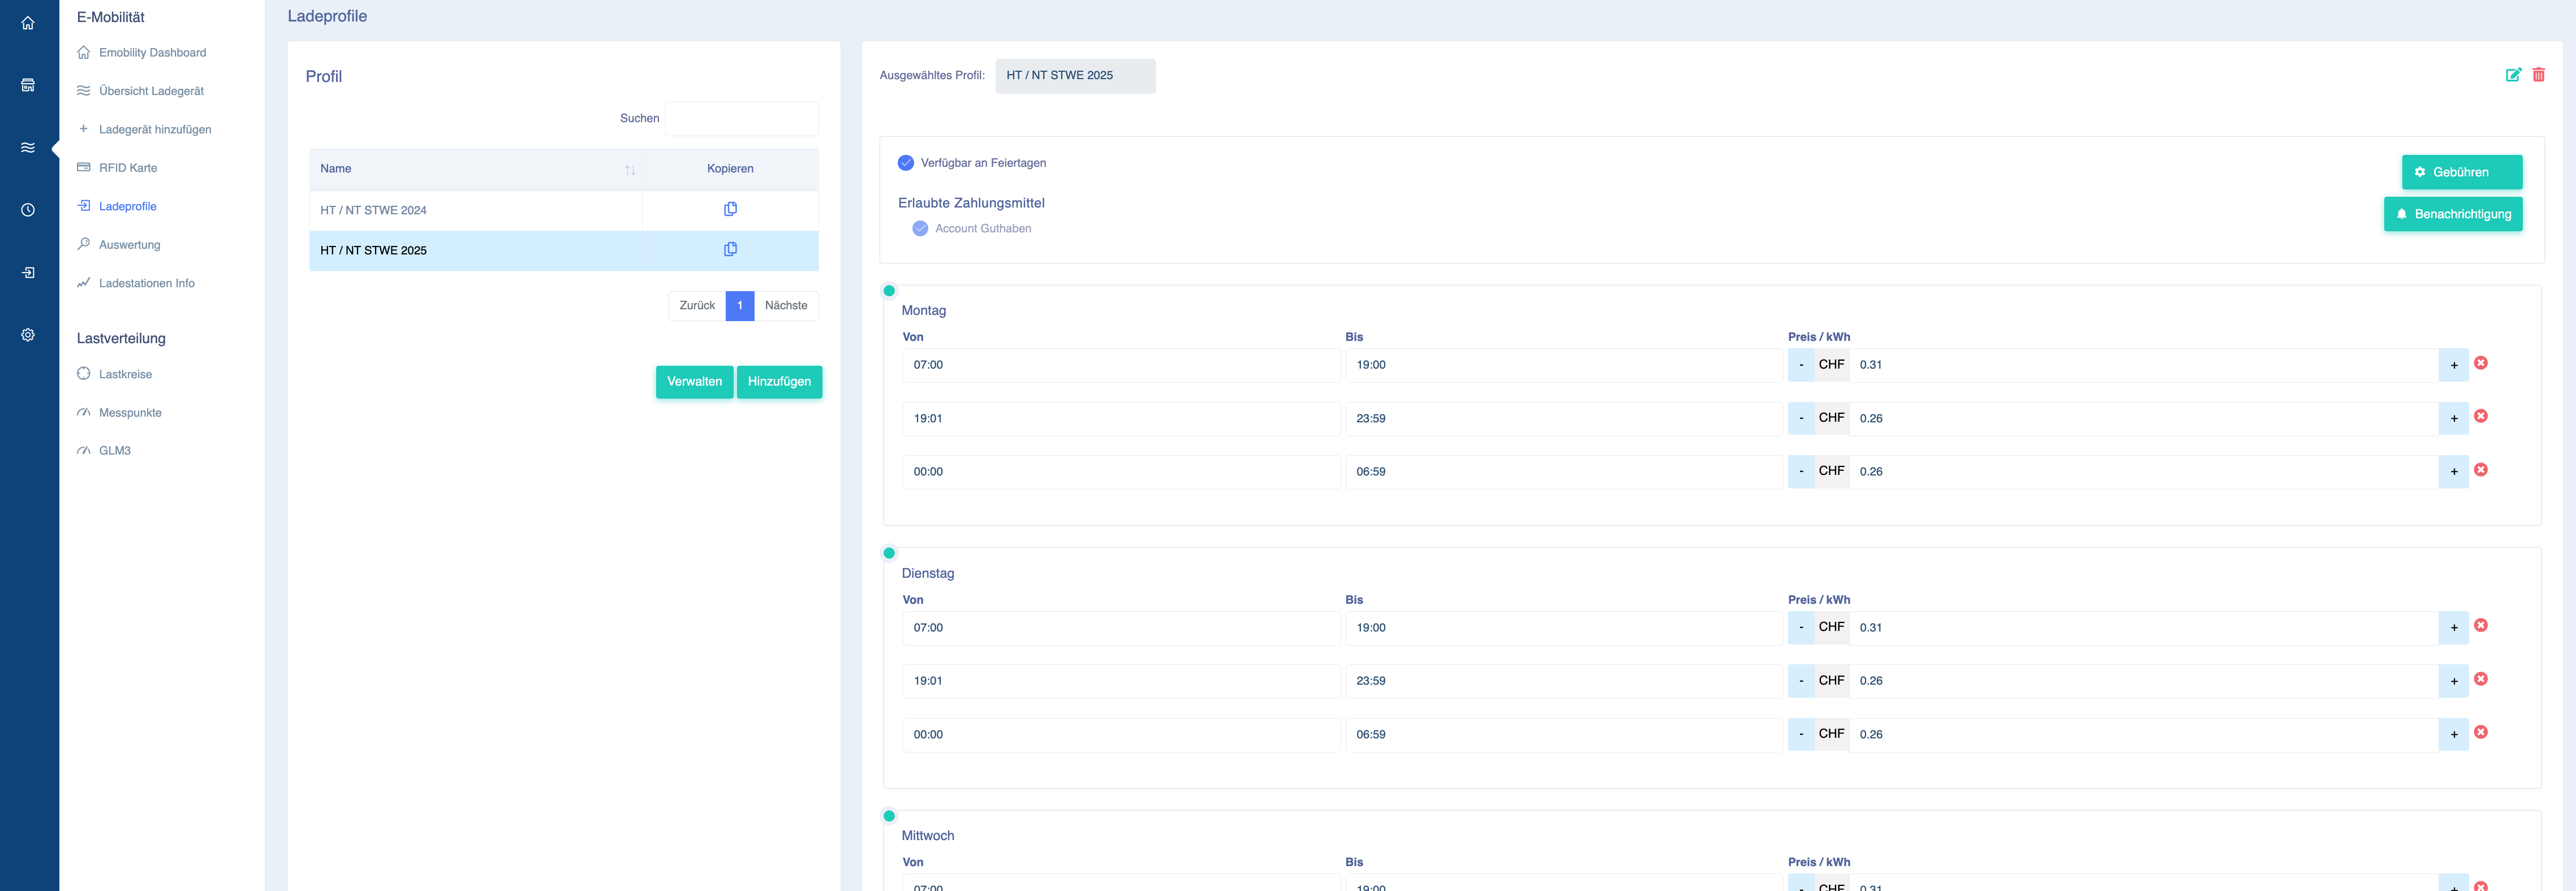
Task: Click the Hinzufügen button
Action: tap(779, 382)
